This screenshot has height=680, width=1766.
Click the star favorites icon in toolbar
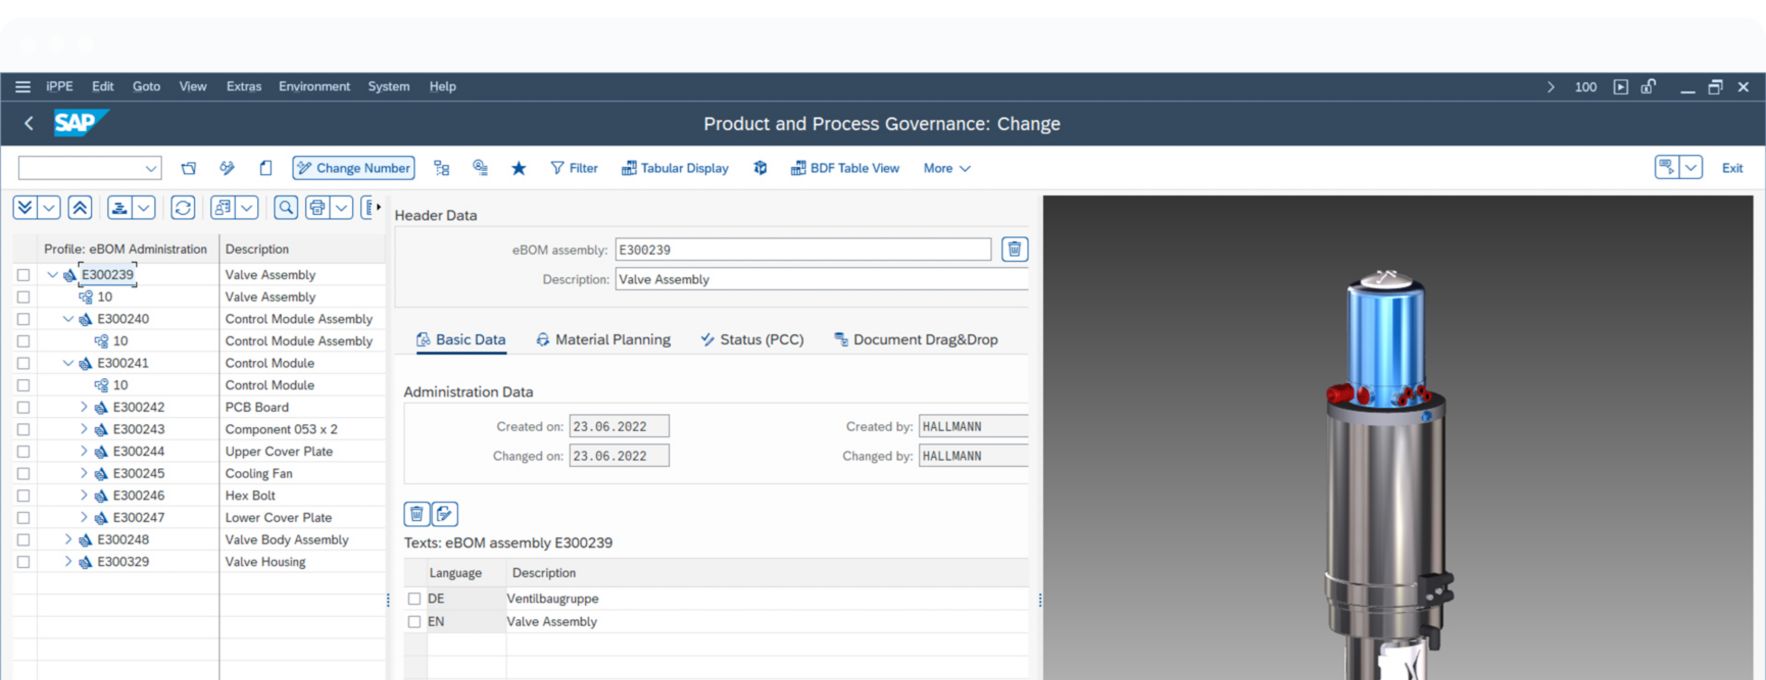click(x=518, y=168)
